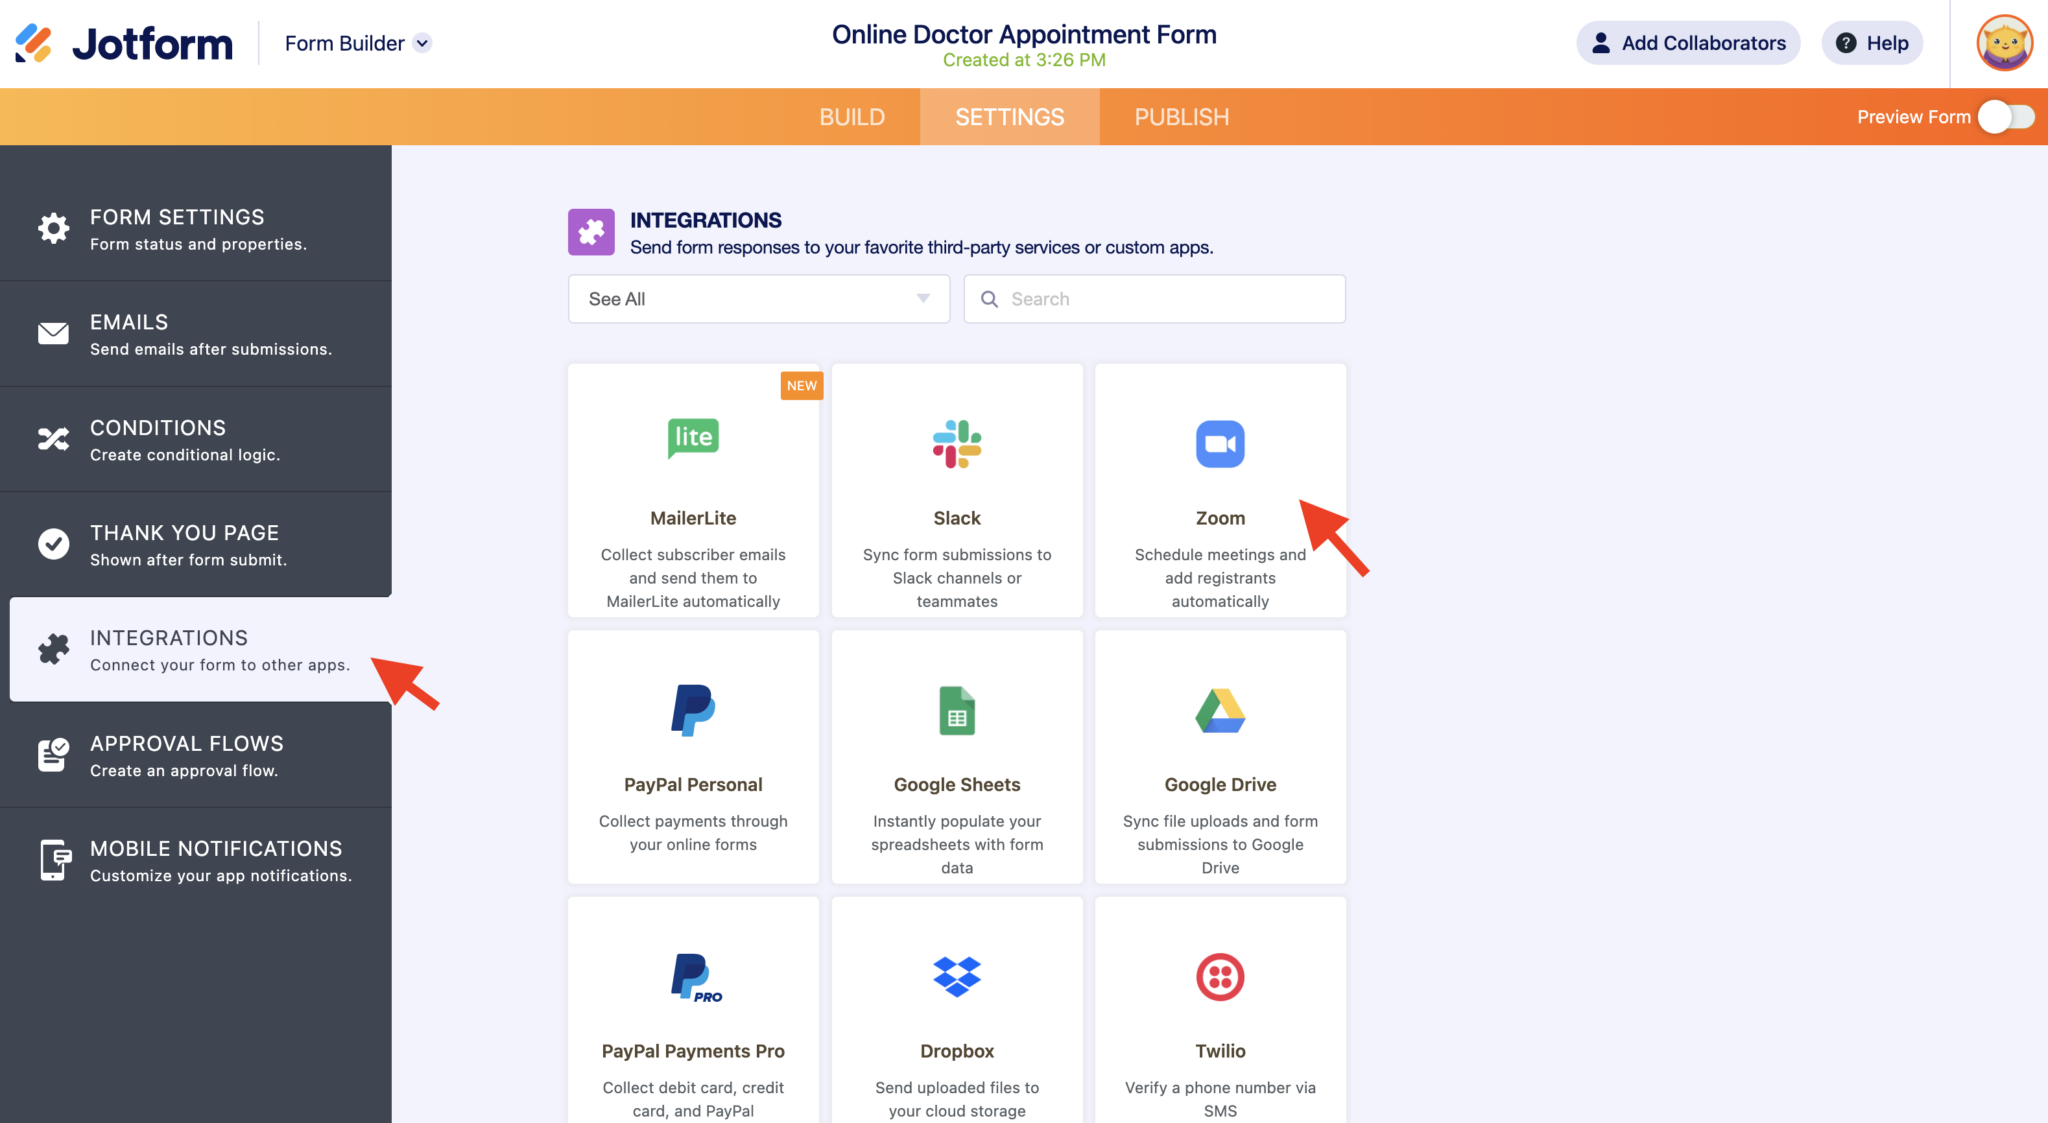Select the Approval Flows icon
Image resolution: width=2048 pixels, height=1123 pixels.
[53, 755]
